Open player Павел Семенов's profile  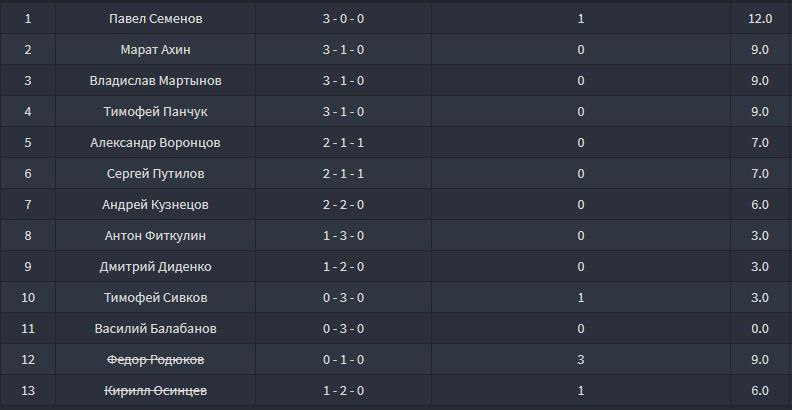coord(155,19)
